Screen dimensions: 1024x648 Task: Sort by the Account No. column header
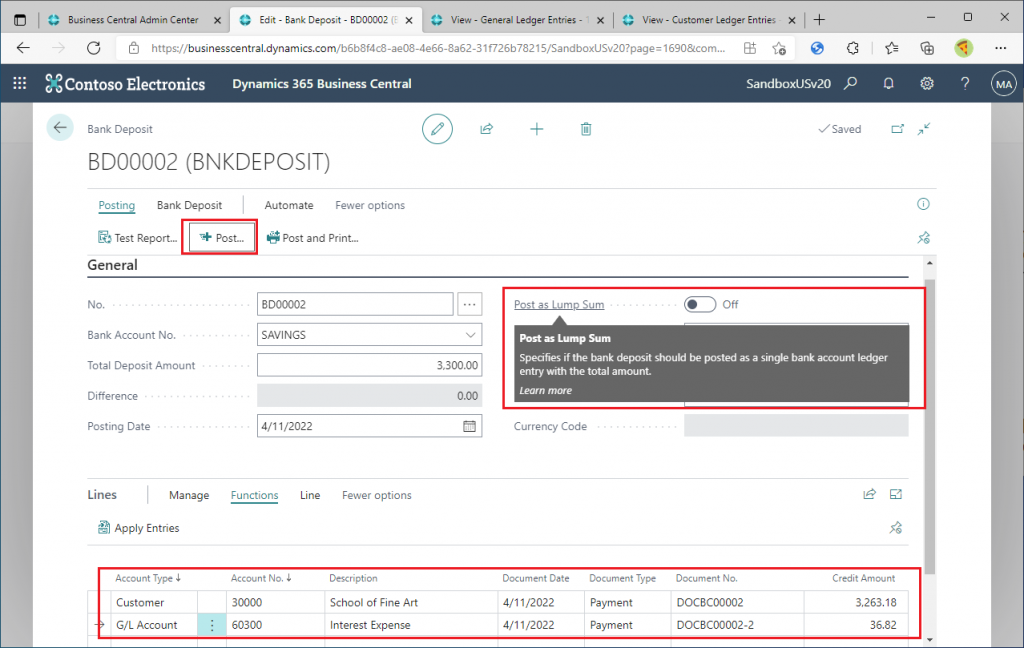point(261,578)
